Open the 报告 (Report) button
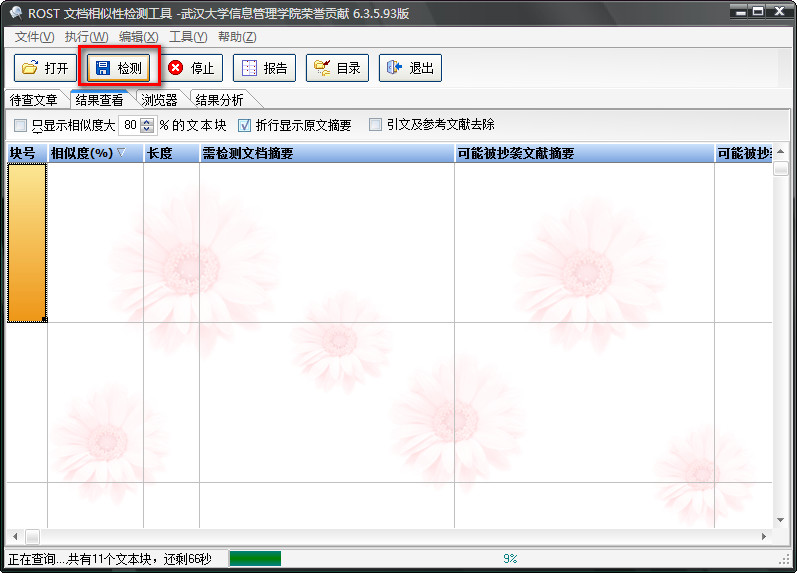Viewport: 797px width, 573px height. coord(264,68)
